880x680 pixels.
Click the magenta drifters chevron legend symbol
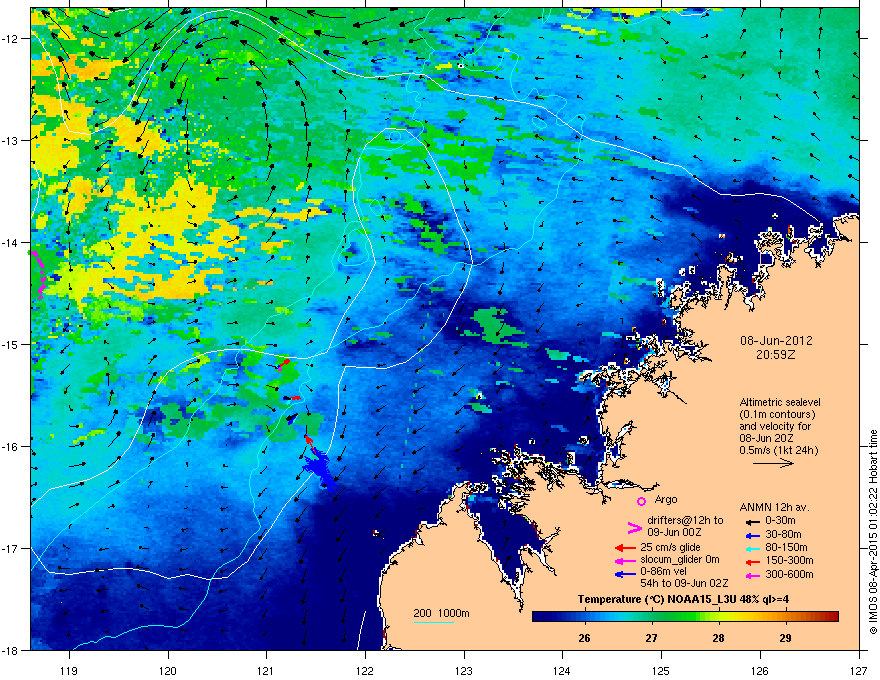click(634, 527)
